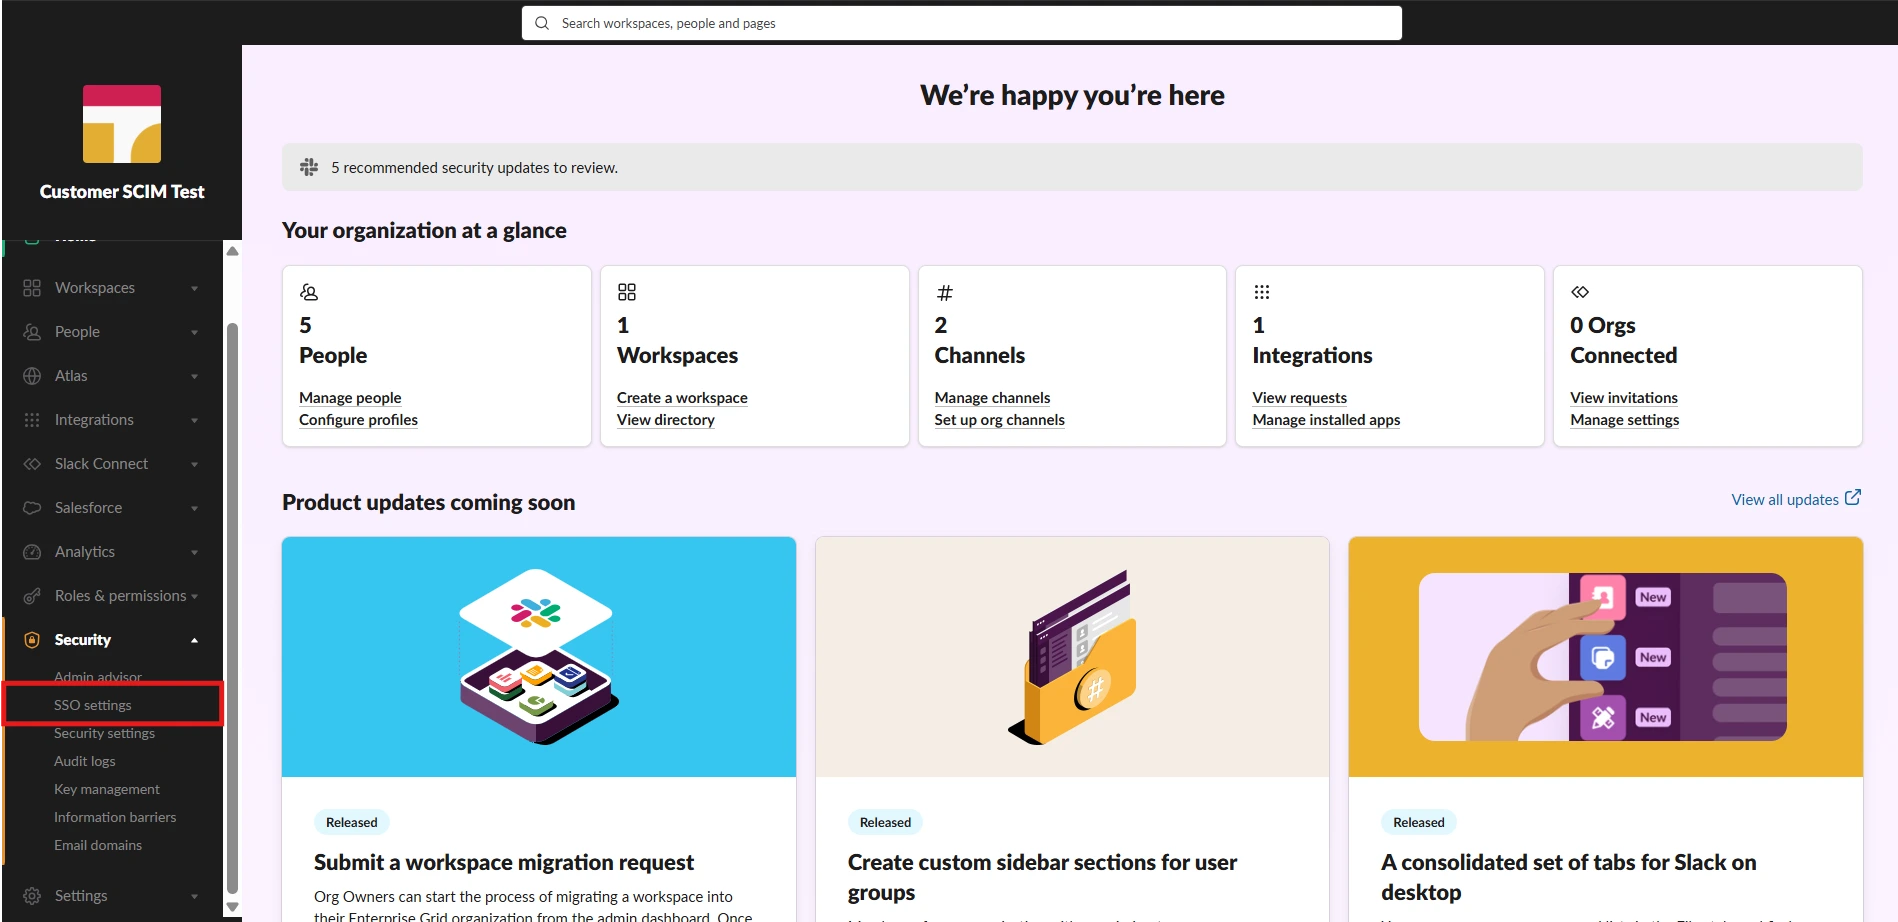Expand the Slack Connect sidebar menu arrow
This screenshot has width=1898, height=922.
click(194, 464)
